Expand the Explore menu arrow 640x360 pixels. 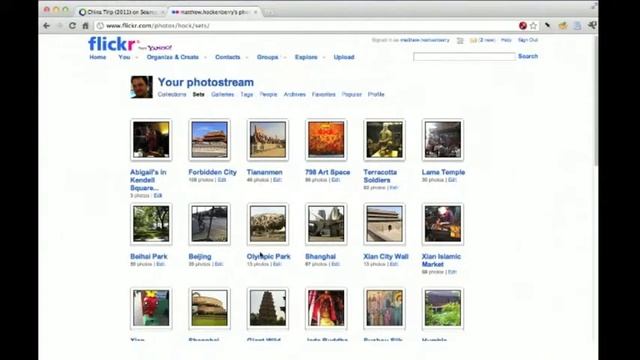click(x=324, y=58)
